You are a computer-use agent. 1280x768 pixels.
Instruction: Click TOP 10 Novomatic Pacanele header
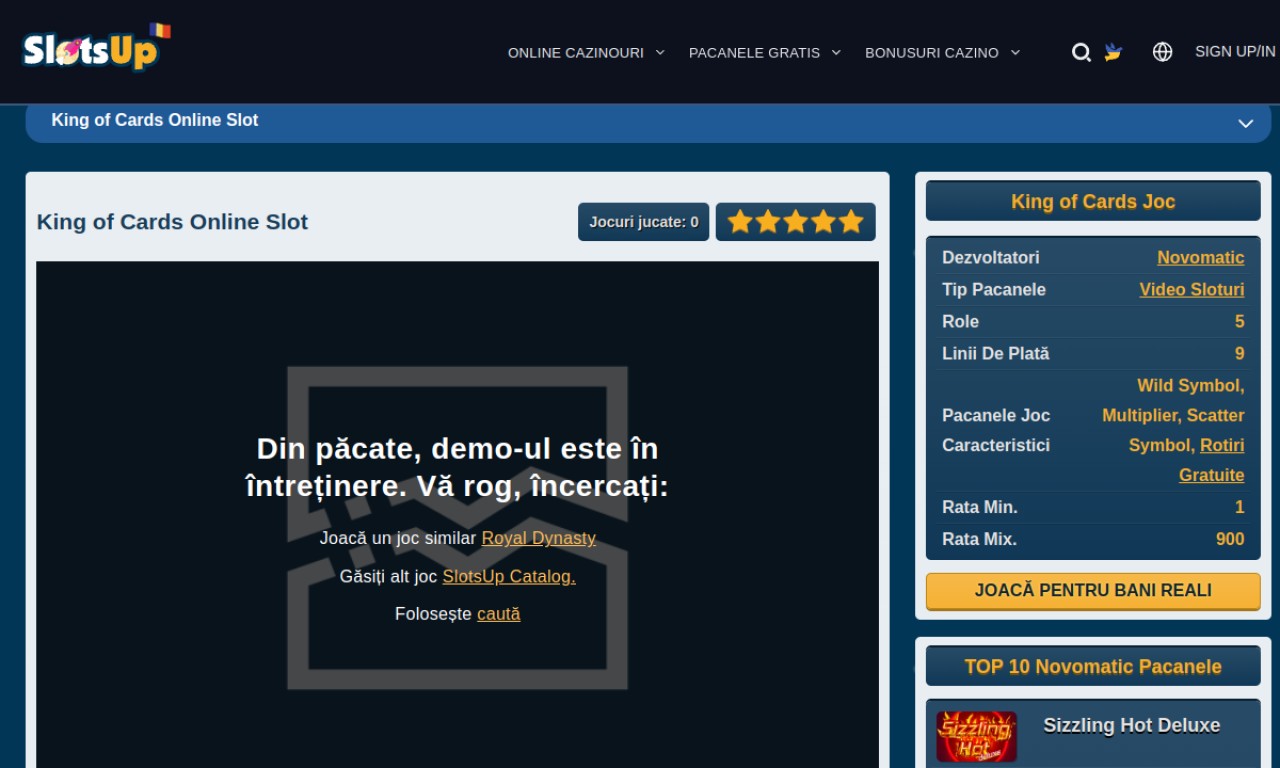click(1093, 666)
